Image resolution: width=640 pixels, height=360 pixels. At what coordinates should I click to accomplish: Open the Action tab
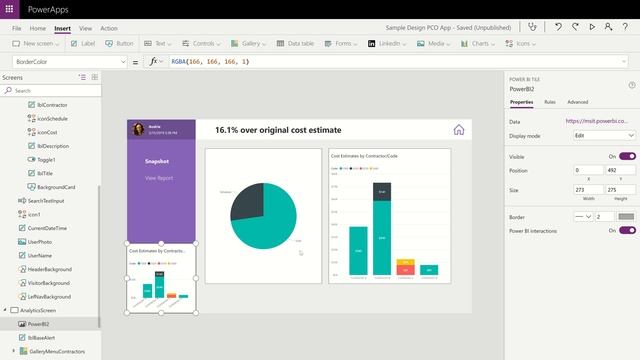click(109, 28)
